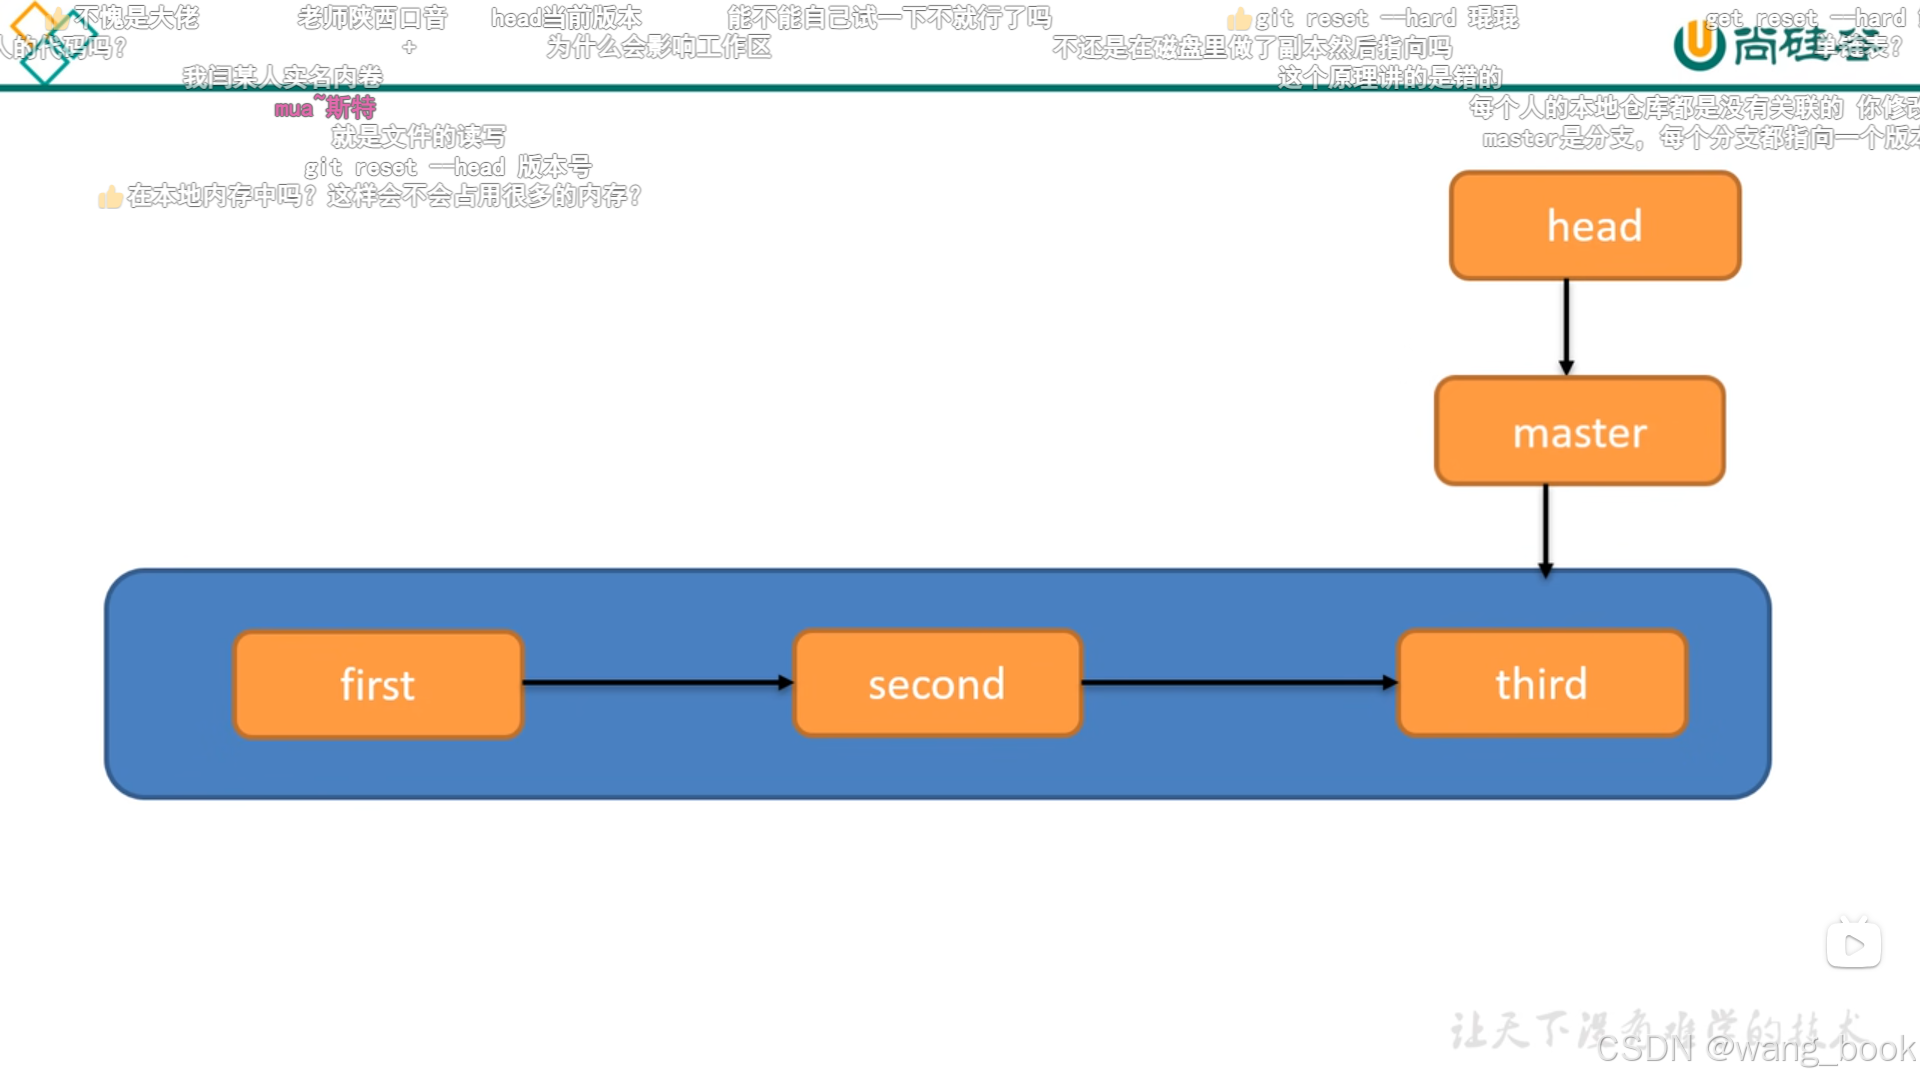Click the playback arrow button
This screenshot has width=1920, height=1080.
1858,945
